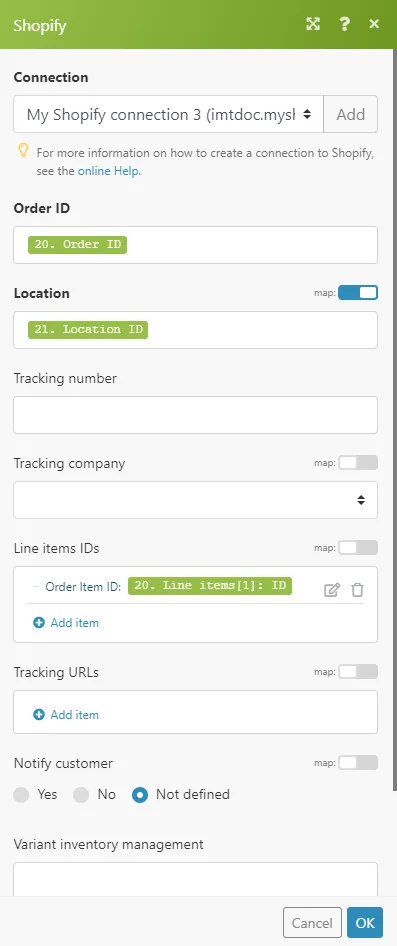397x946 pixels.
Task: Open the Connection dropdown
Action: point(168,114)
